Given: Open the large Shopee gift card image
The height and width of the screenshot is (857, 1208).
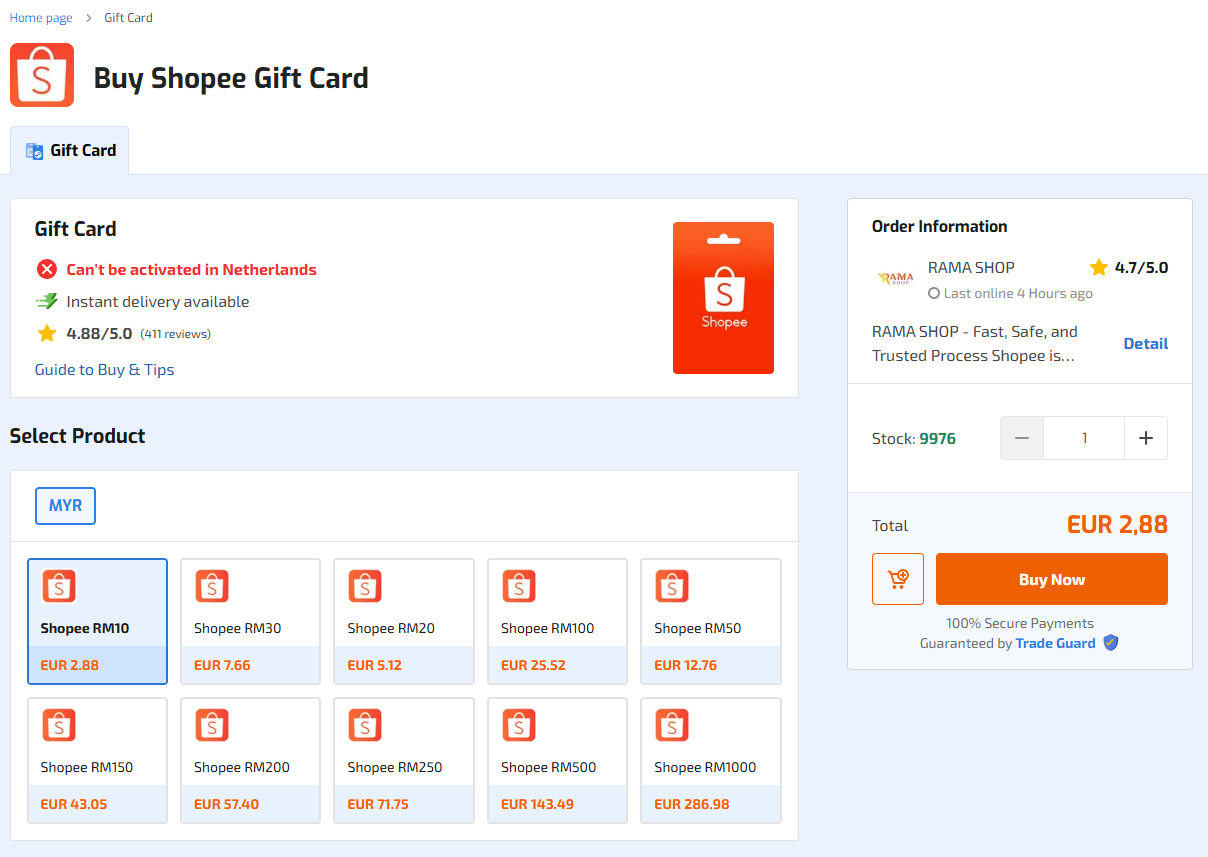Looking at the screenshot, I should point(723,298).
